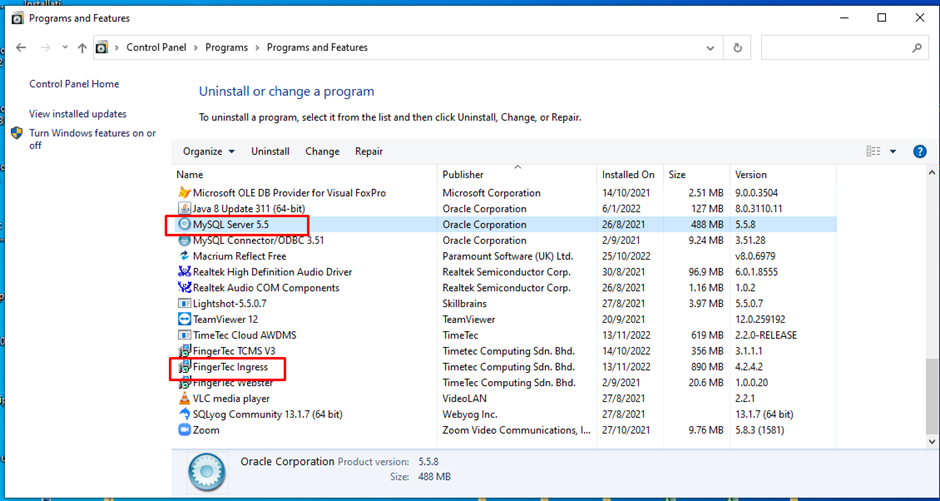Click version '6.0.1.8555' cell
The image size is (940, 501).
757,272
